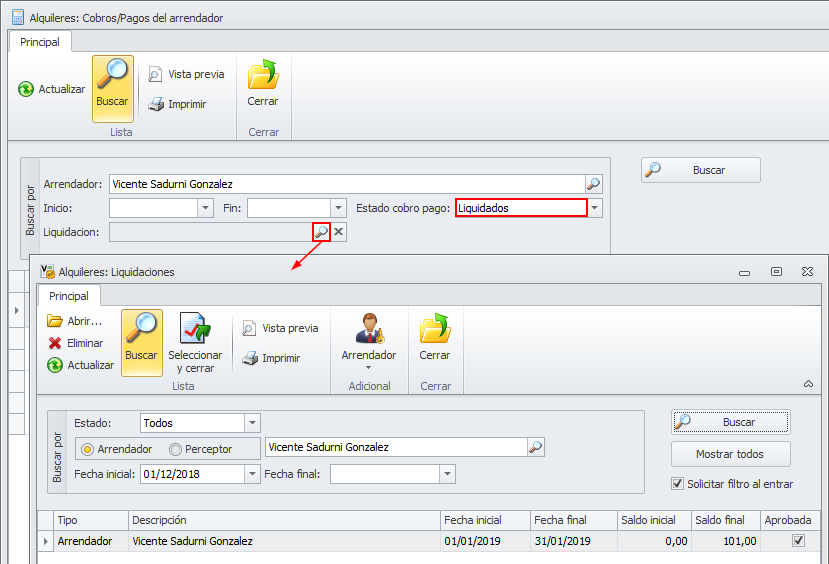This screenshot has height=564, width=829.
Task: Expand the Estado dropdown showing Todos
Action: pos(252,423)
